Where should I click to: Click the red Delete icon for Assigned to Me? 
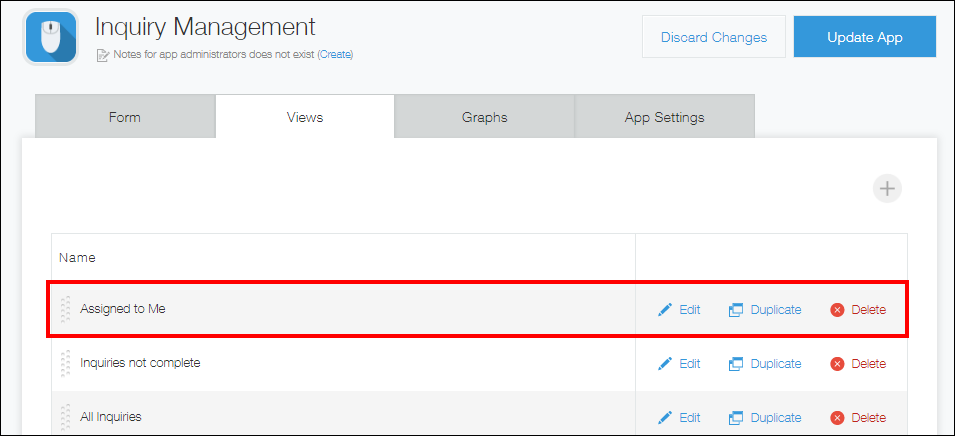tap(837, 310)
